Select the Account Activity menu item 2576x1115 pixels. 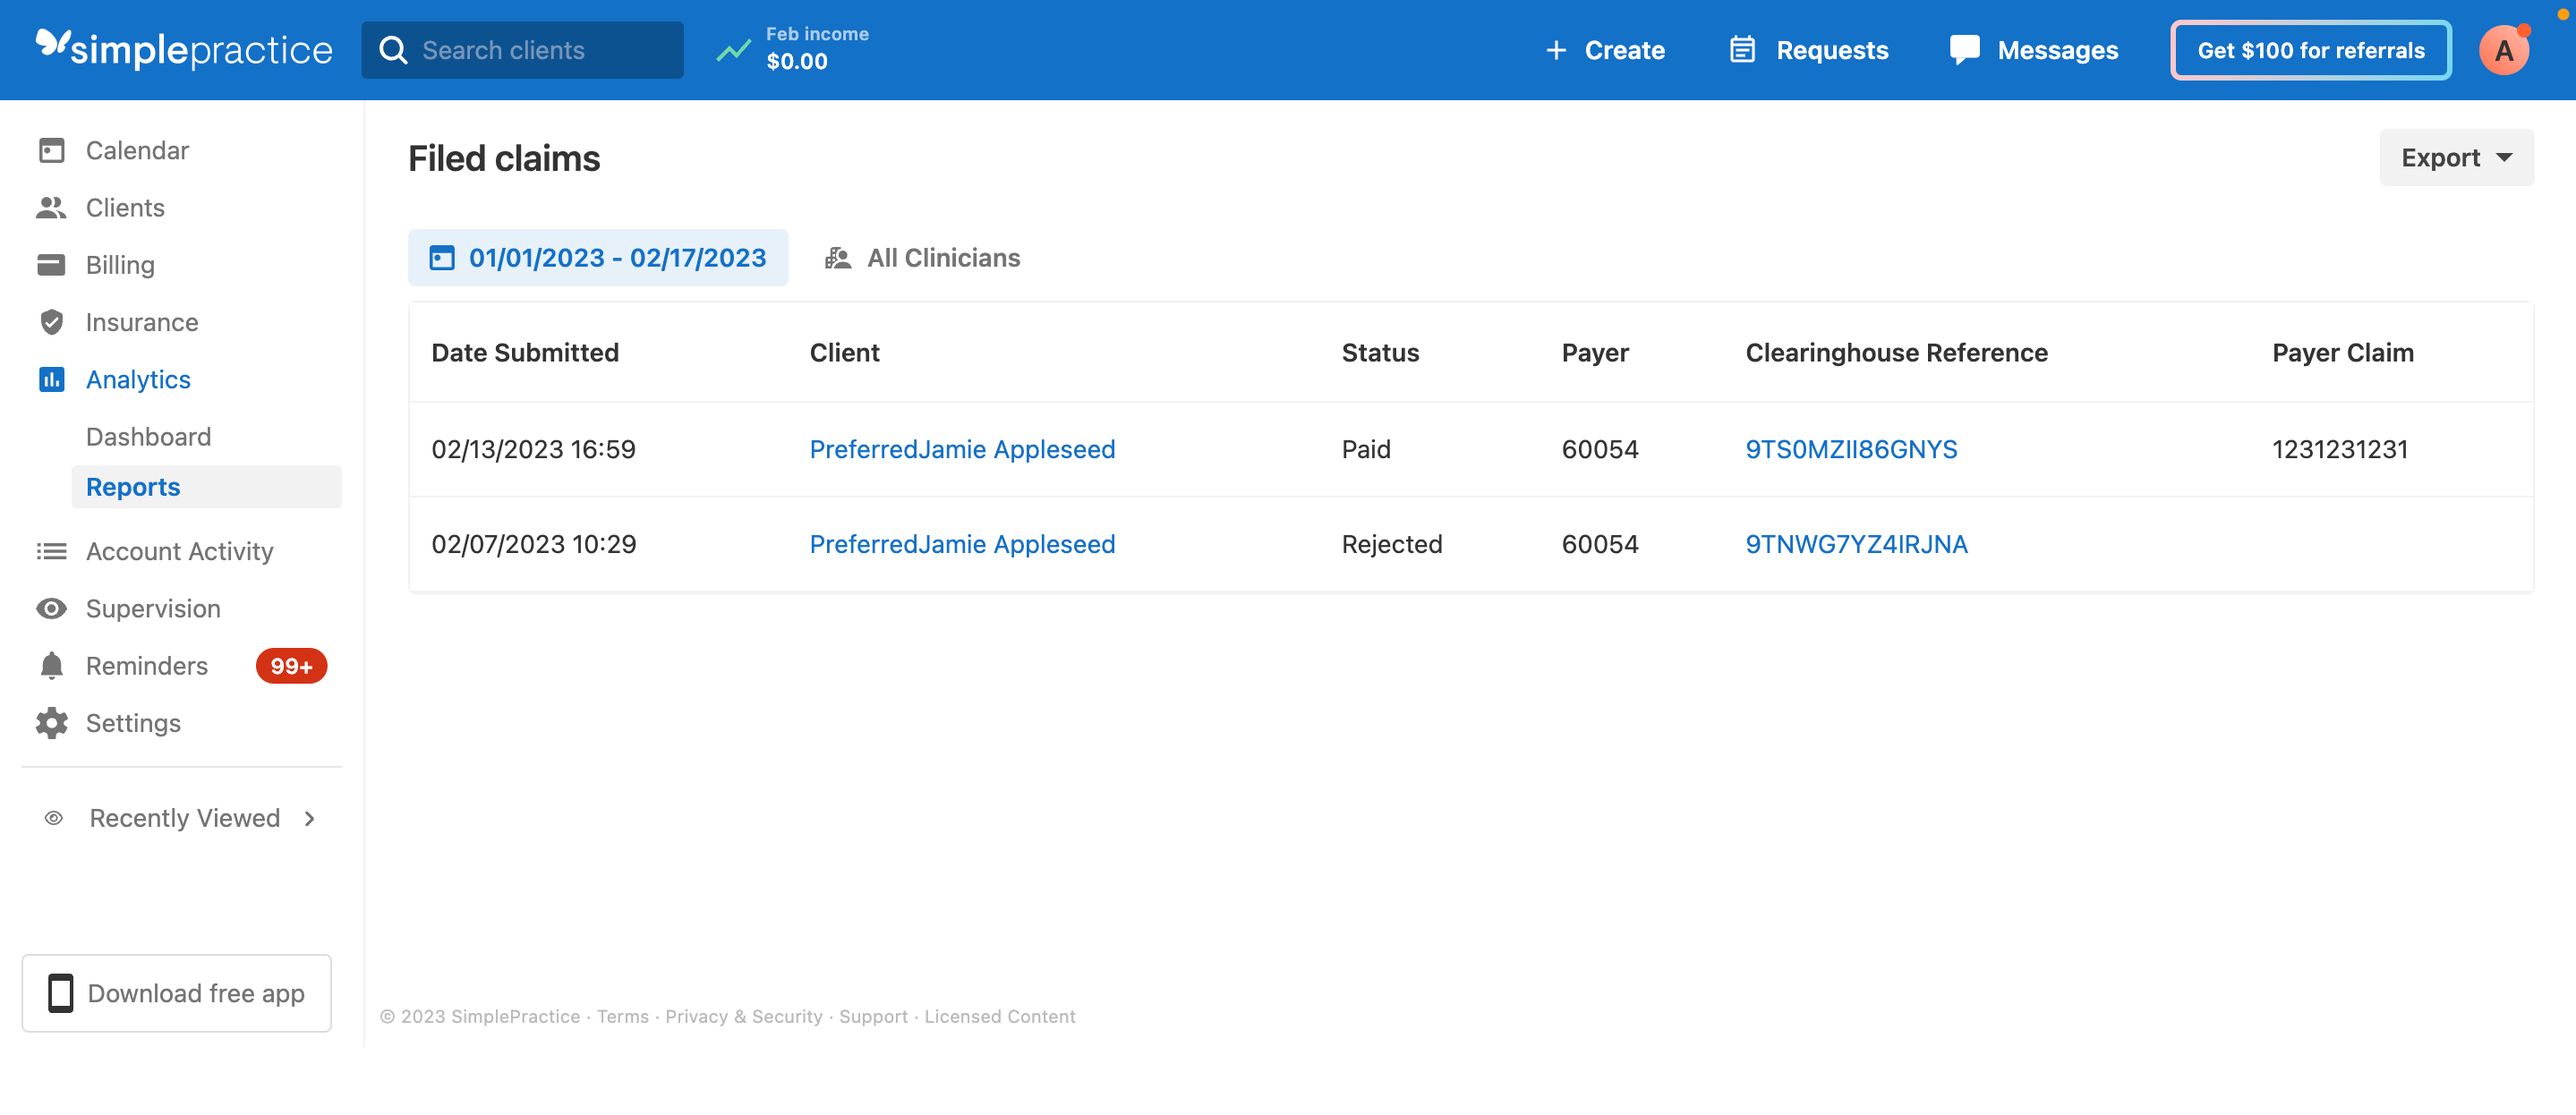pos(179,551)
